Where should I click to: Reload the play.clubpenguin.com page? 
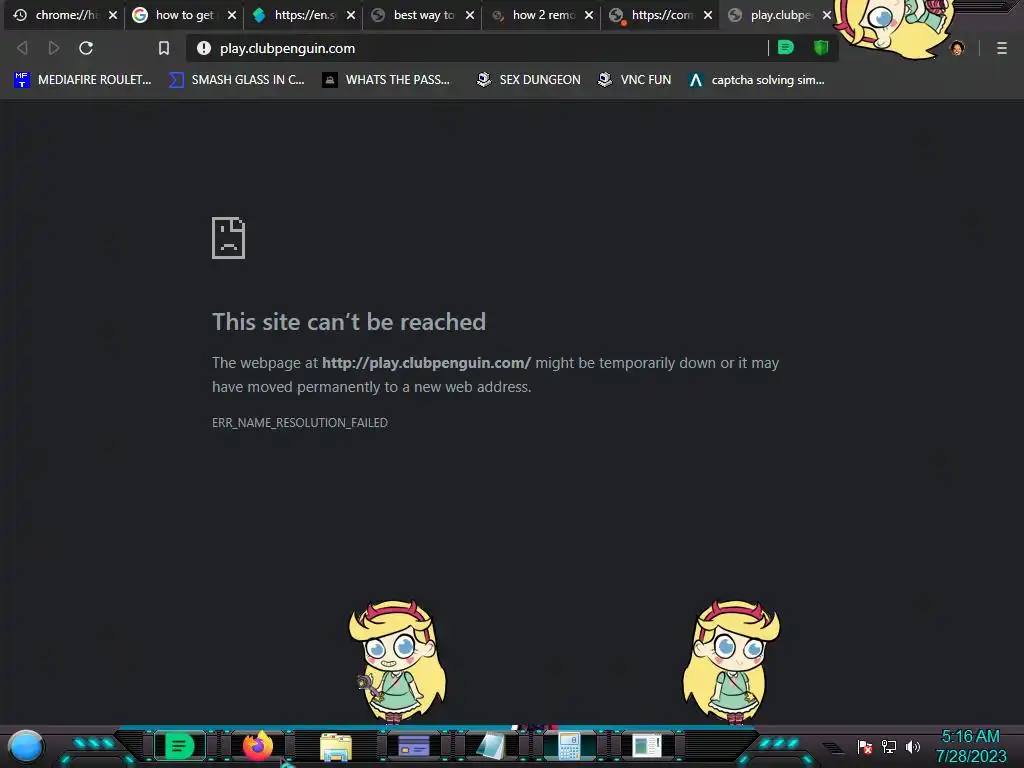86,48
